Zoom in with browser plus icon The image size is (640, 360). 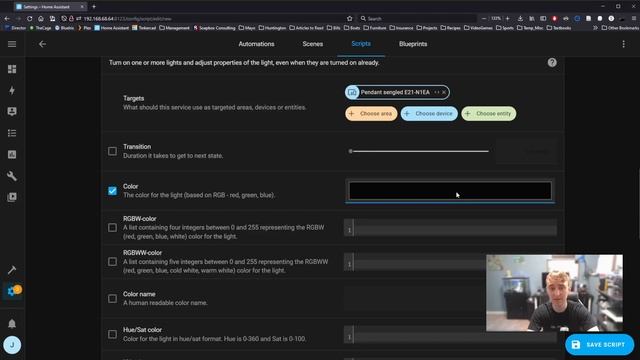(507, 18)
